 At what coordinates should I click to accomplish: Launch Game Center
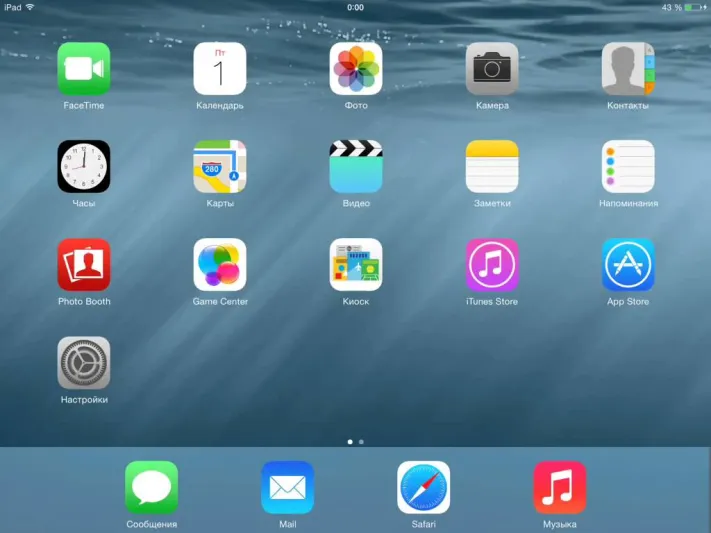(x=220, y=264)
